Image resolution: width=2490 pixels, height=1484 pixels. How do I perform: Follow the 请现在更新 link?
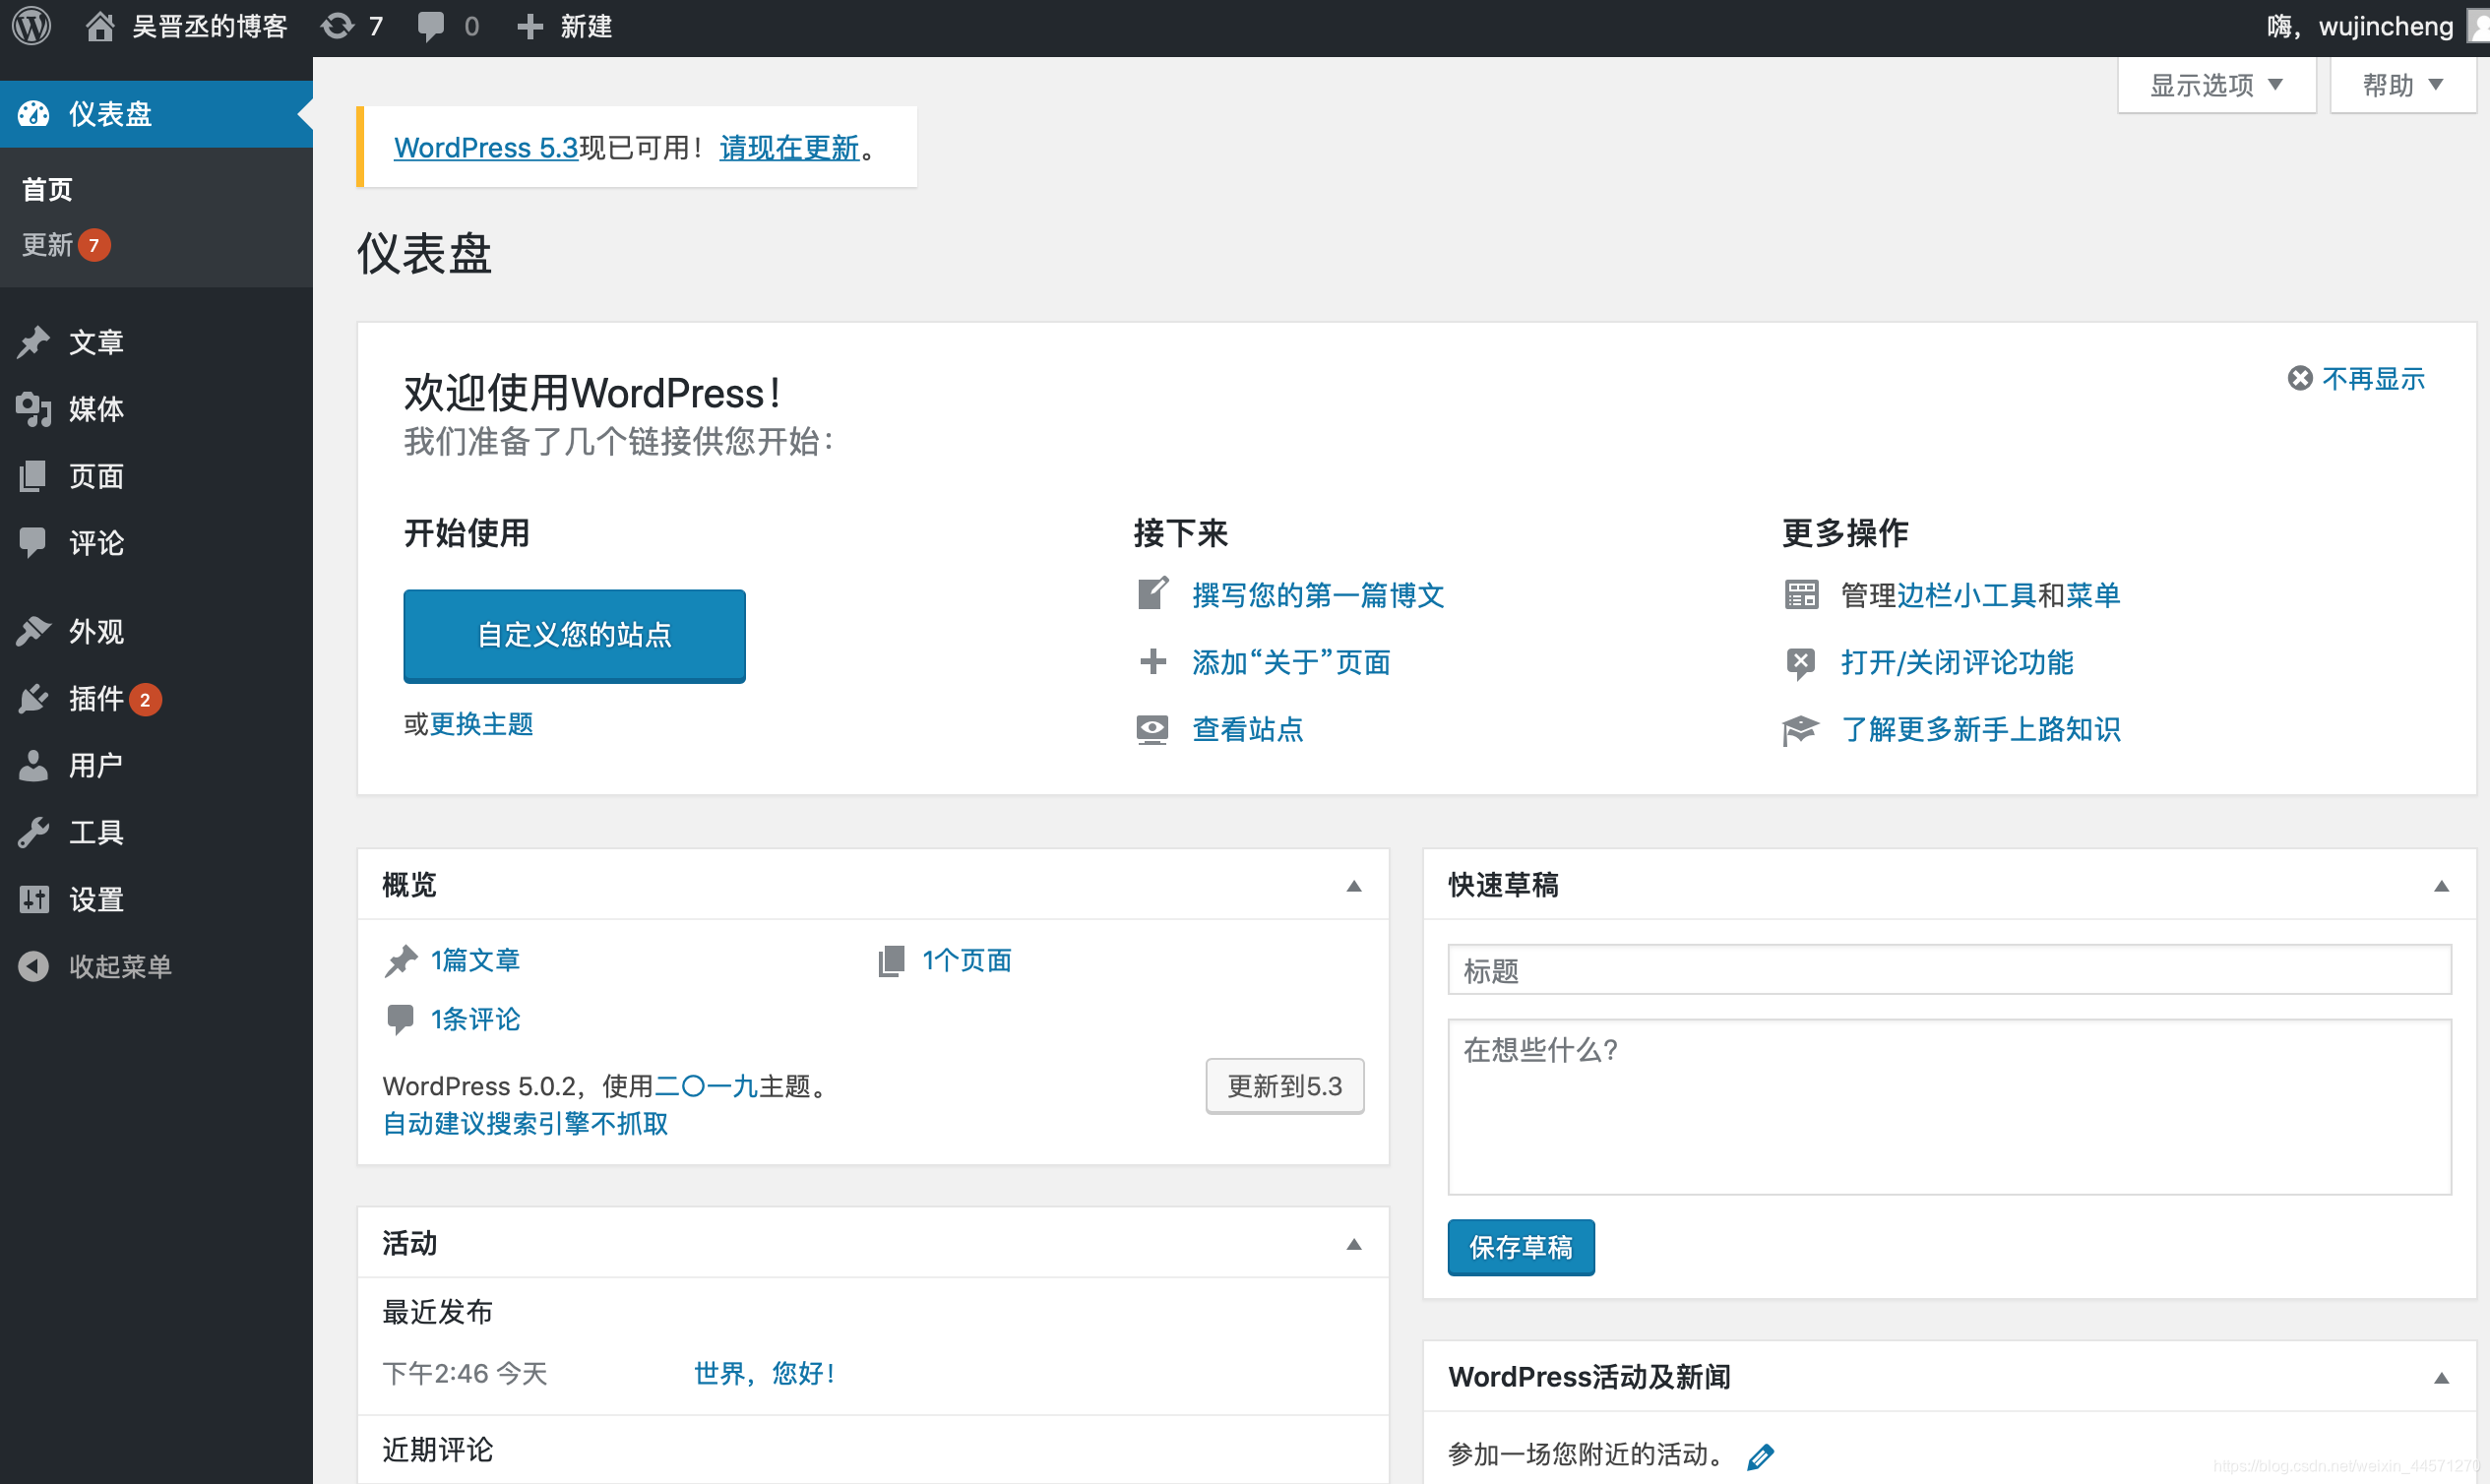(x=788, y=147)
